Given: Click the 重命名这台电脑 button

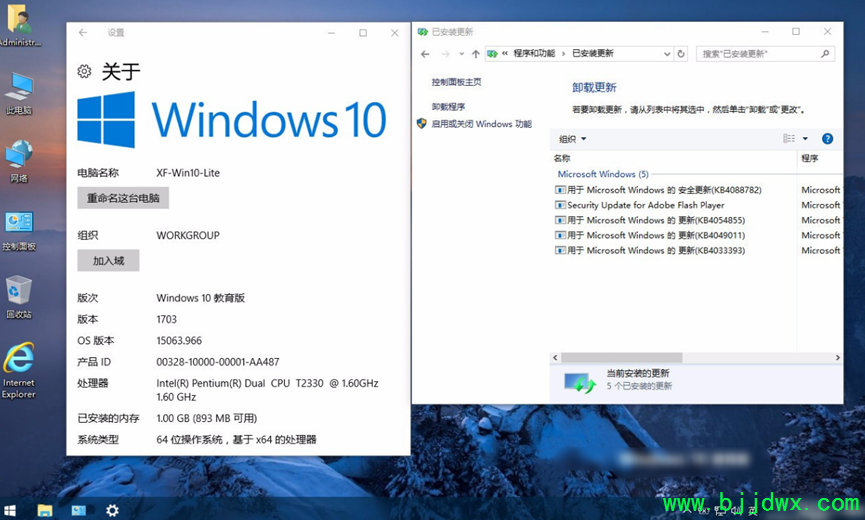Looking at the screenshot, I should [x=123, y=198].
